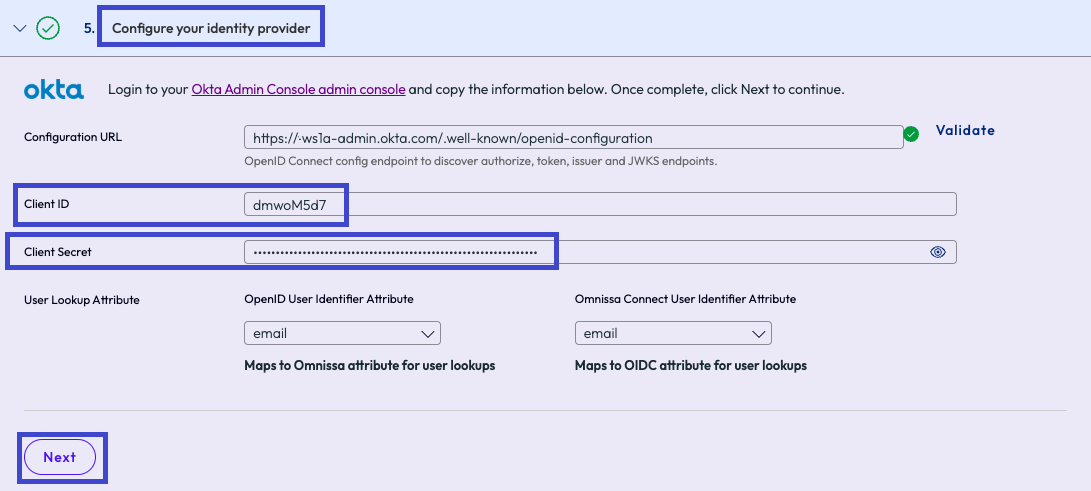Focus the Client Secret password field
This screenshot has height=491, width=1091.
[x=600, y=252]
